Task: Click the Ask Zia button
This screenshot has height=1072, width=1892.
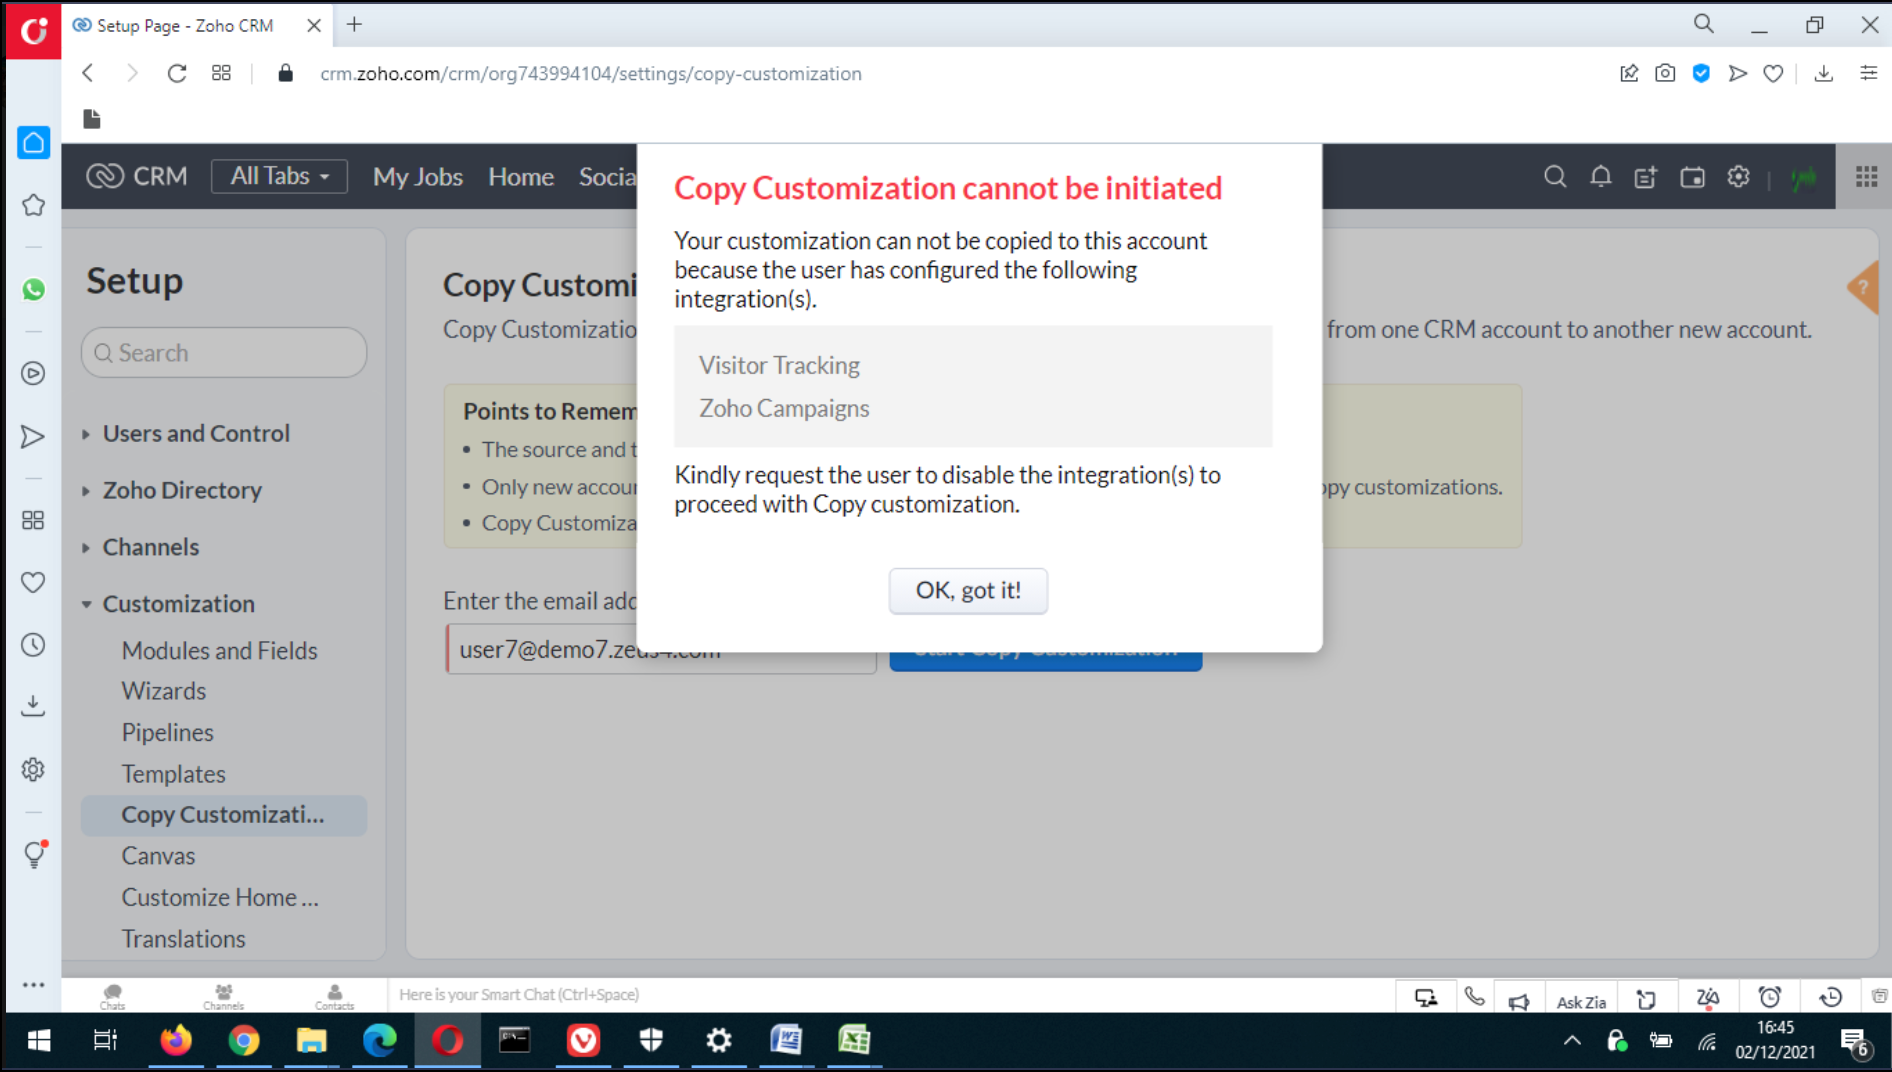Action: click(x=1581, y=1001)
